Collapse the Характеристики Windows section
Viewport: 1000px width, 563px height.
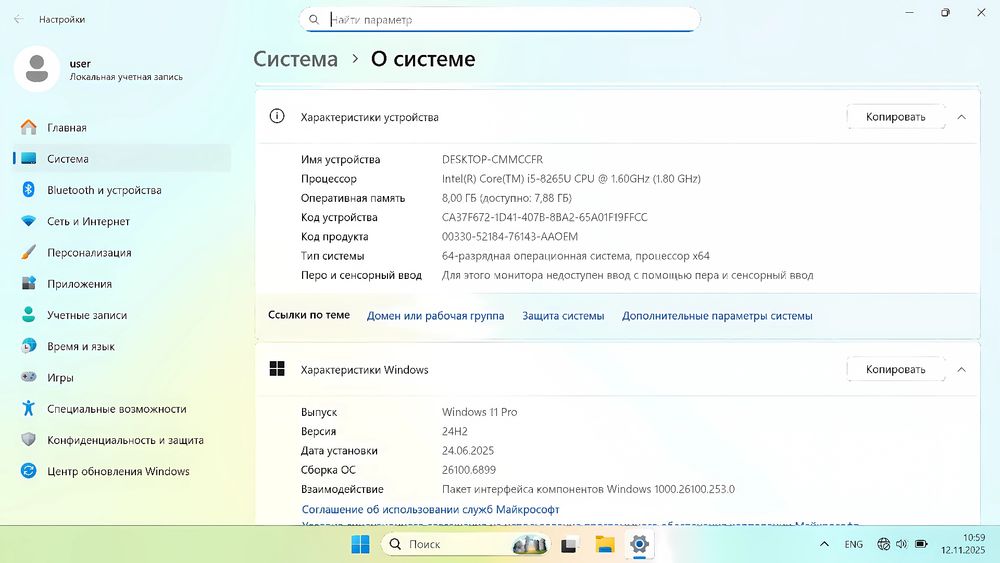pos(962,369)
